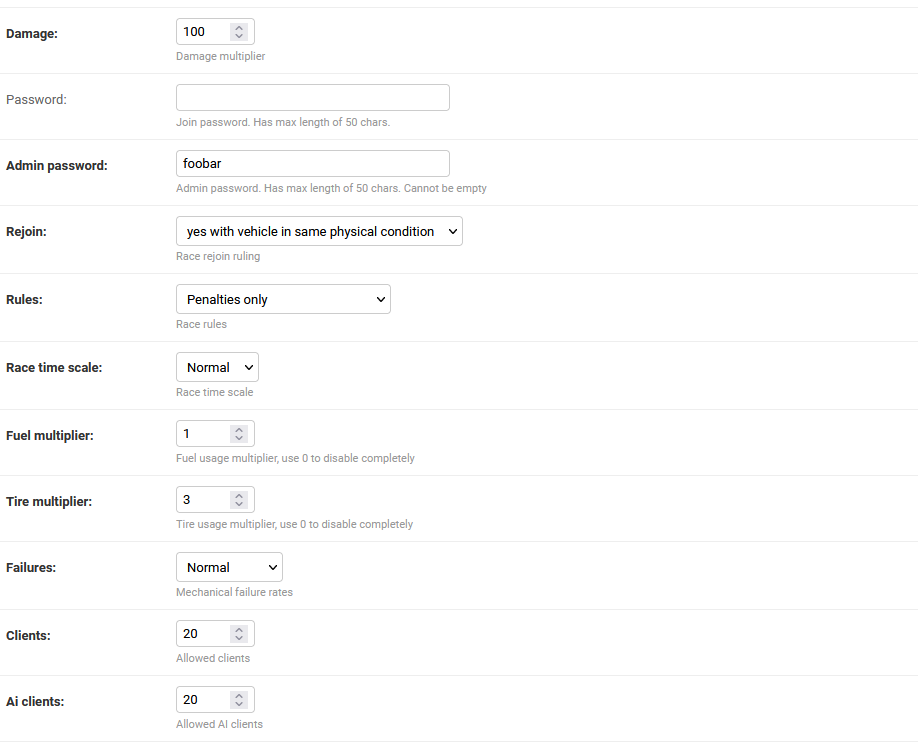918x748 pixels.
Task: Click the empty Password input field
Action: (x=312, y=98)
